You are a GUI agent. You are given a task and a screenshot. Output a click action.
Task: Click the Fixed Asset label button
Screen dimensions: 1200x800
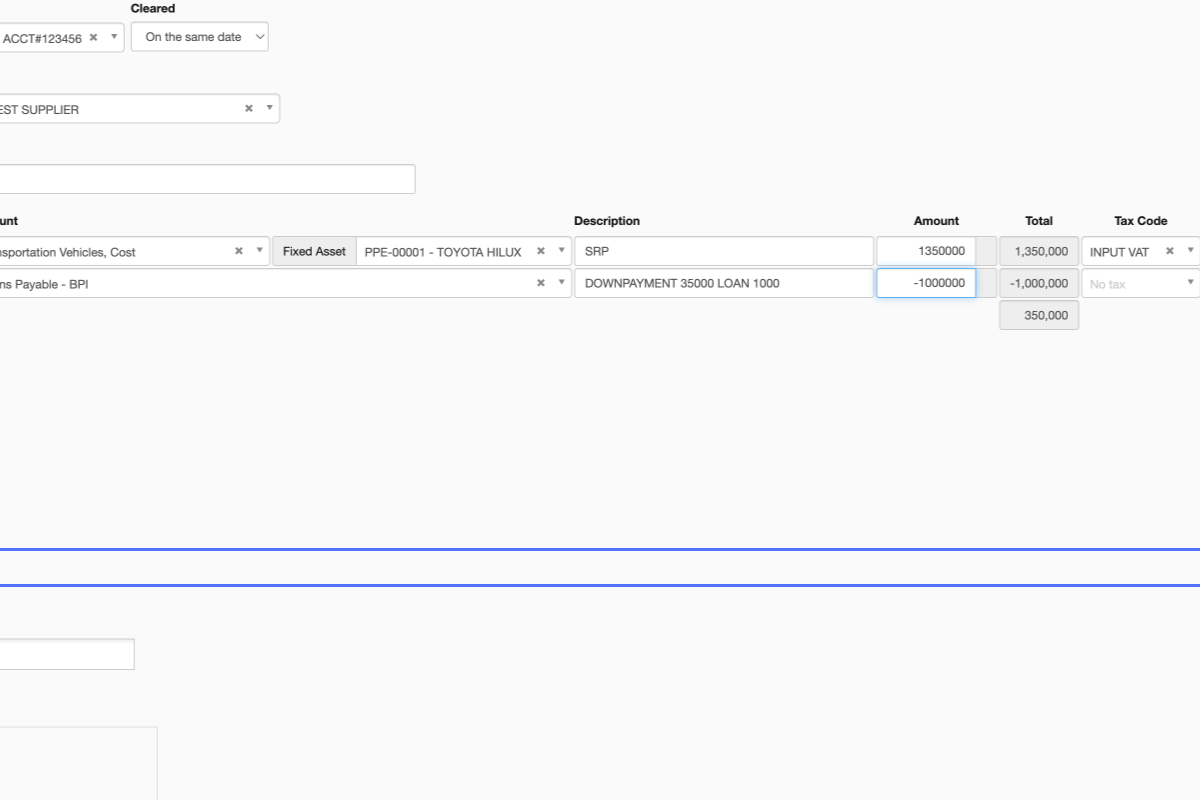pos(314,252)
